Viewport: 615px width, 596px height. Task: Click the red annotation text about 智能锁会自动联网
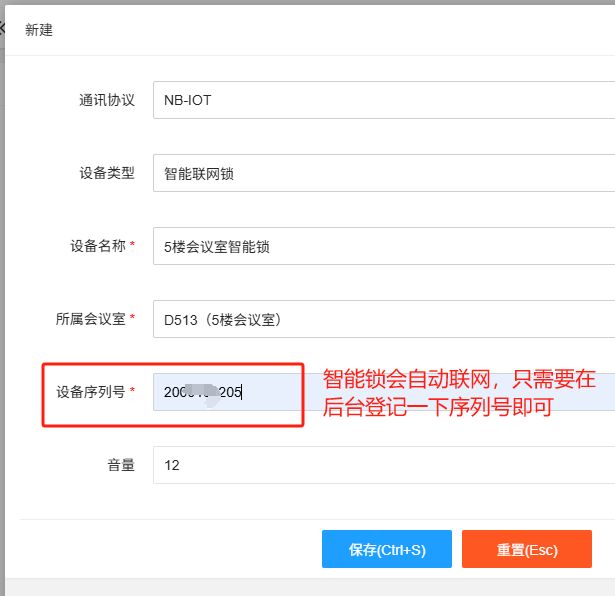tap(458, 393)
